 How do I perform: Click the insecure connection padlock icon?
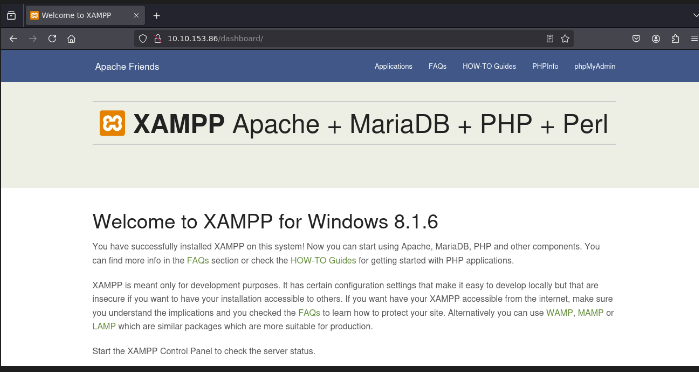[157, 39]
